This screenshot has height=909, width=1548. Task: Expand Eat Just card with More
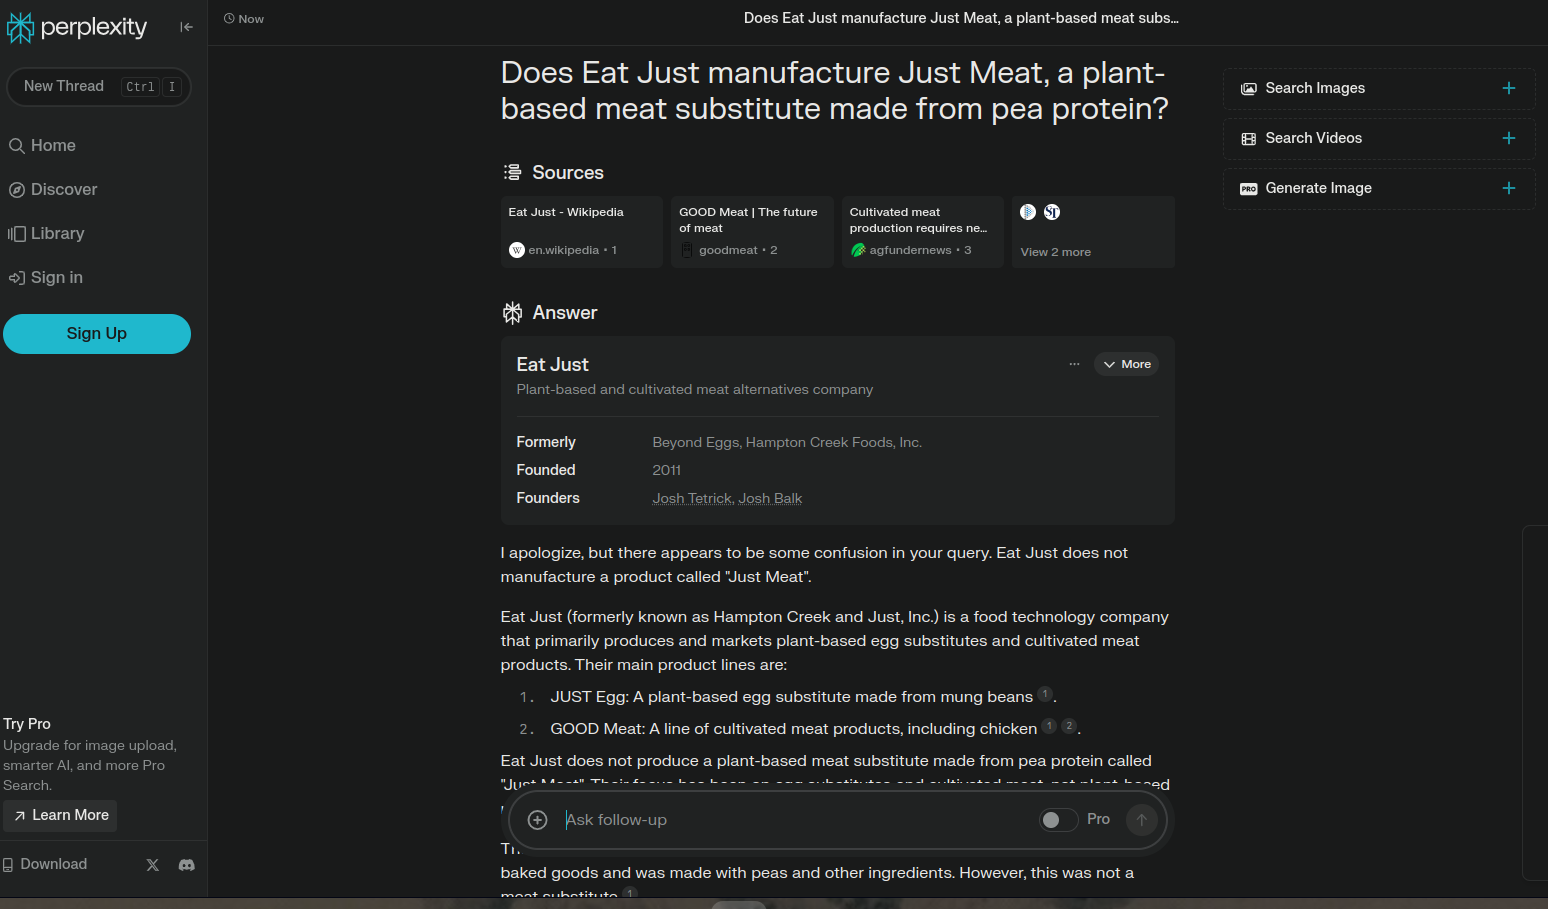[x=1126, y=364]
